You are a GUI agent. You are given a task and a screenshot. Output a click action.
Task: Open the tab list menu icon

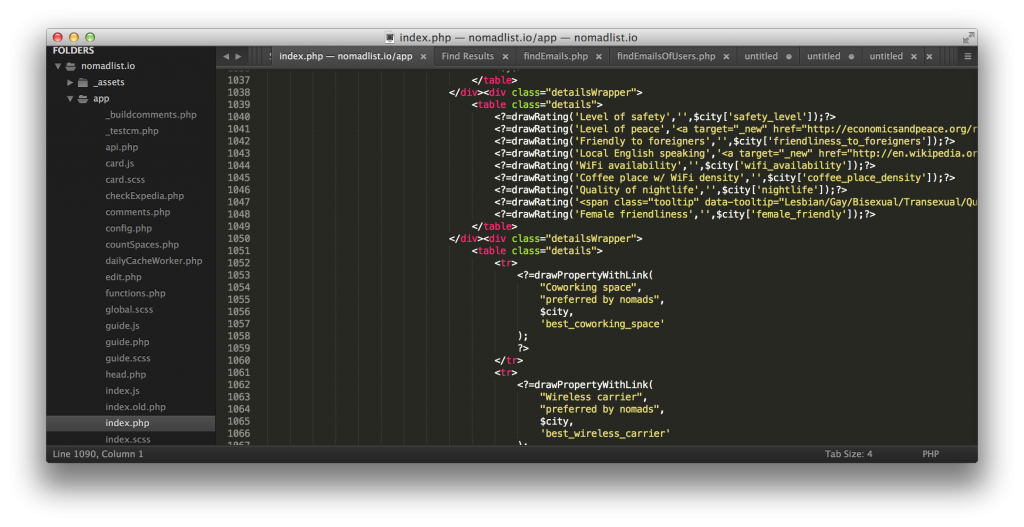click(x=967, y=57)
